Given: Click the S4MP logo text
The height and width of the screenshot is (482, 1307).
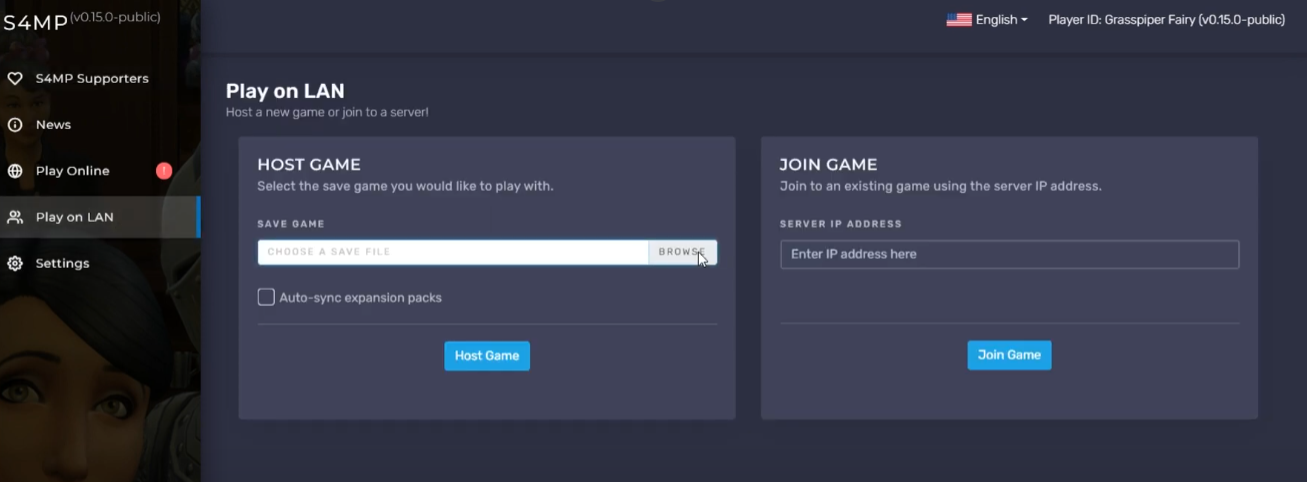Looking at the screenshot, I should [35, 24].
